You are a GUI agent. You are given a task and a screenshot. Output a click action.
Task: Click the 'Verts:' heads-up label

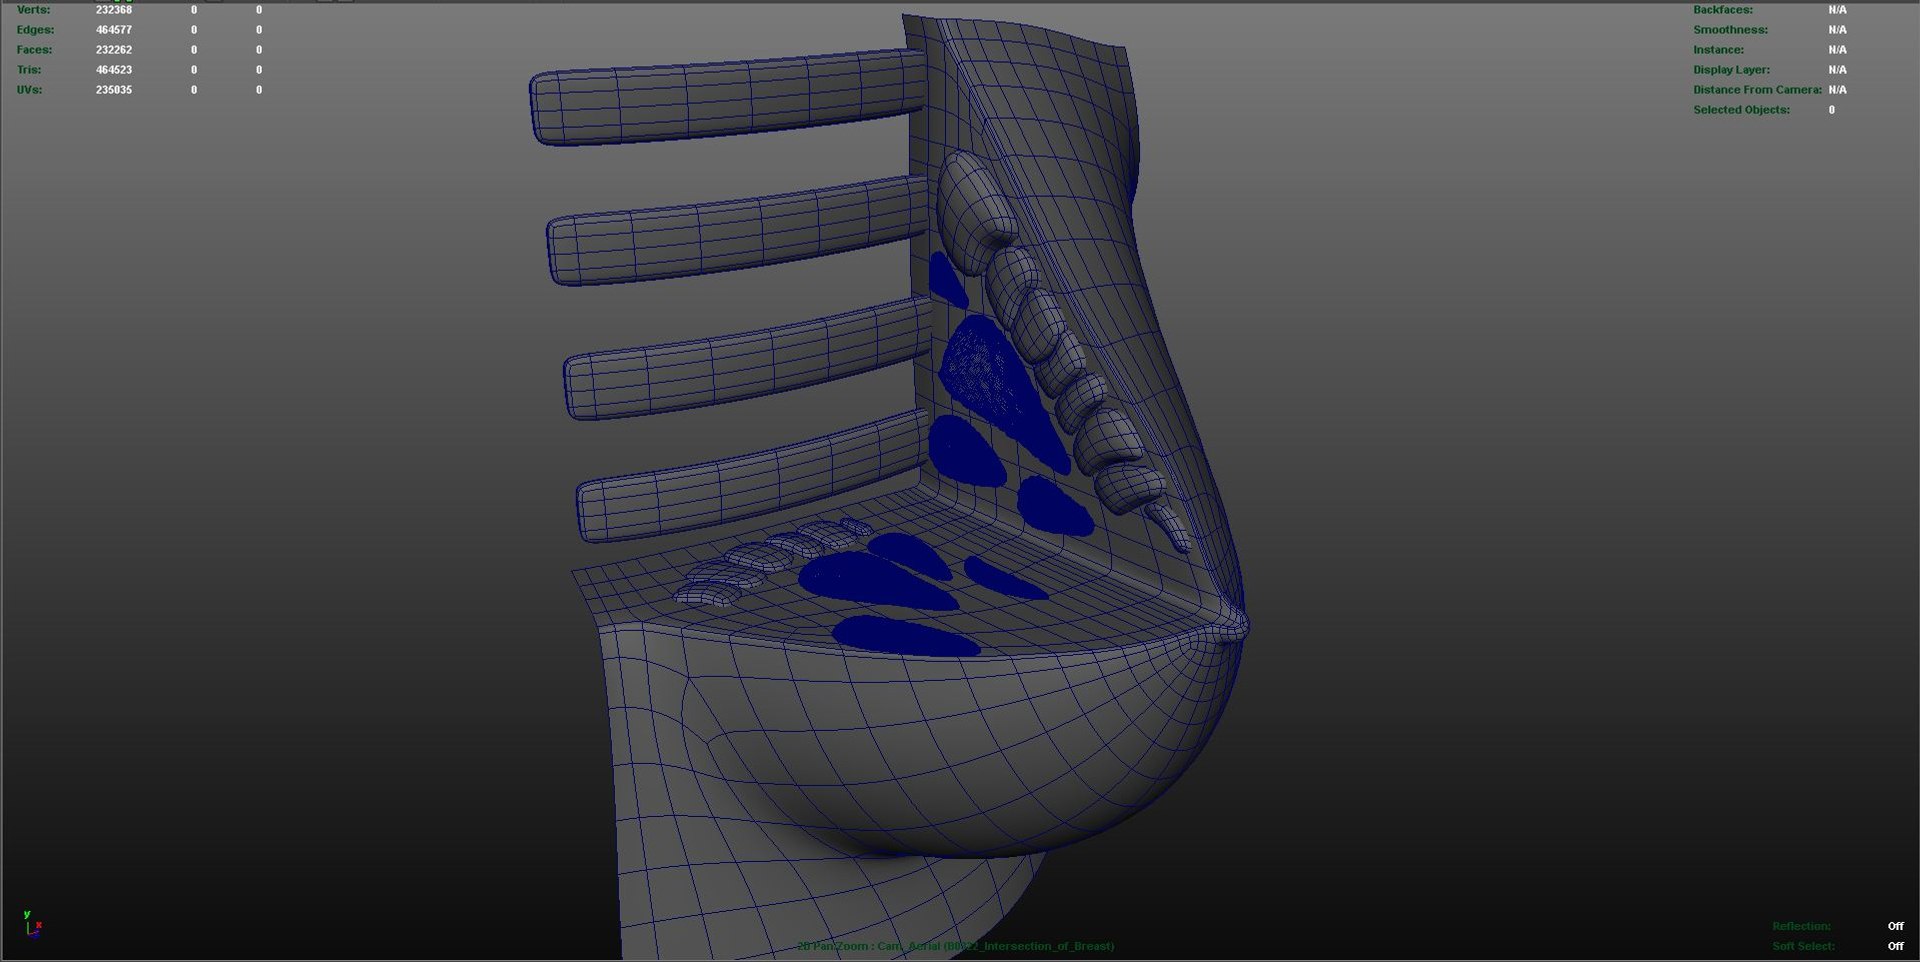pos(33,10)
